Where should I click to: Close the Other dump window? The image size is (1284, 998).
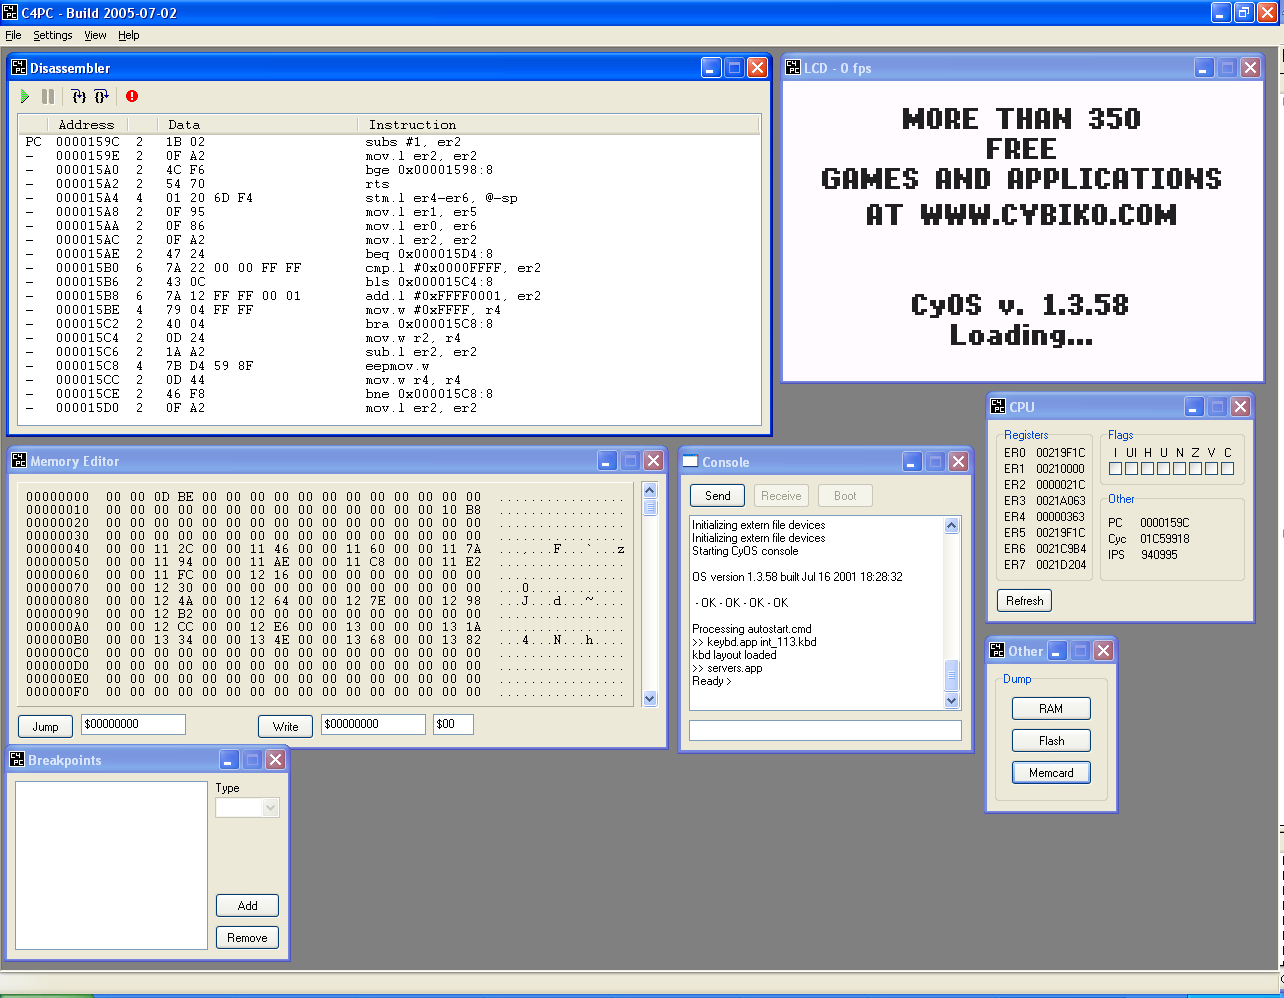click(x=1104, y=650)
